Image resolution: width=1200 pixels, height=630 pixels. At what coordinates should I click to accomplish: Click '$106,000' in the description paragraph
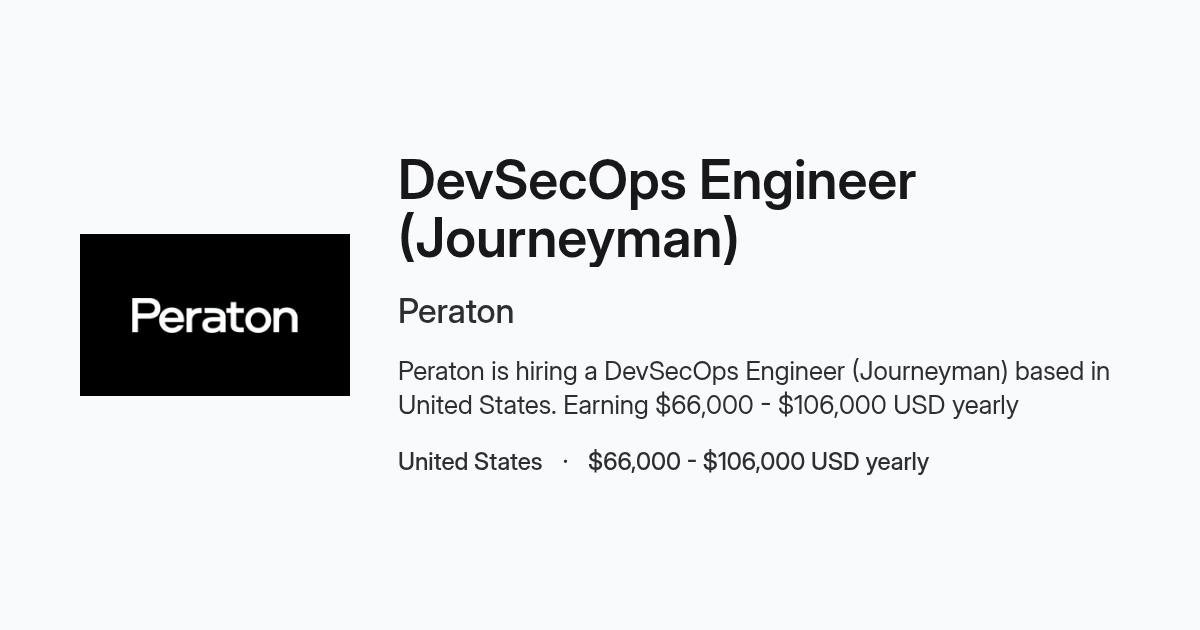(x=832, y=406)
